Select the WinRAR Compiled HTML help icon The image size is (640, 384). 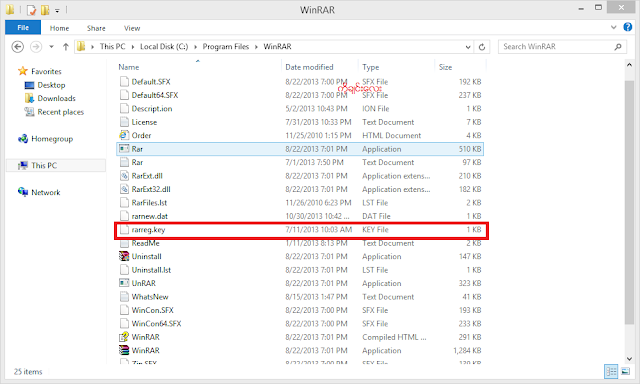point(124,337)
